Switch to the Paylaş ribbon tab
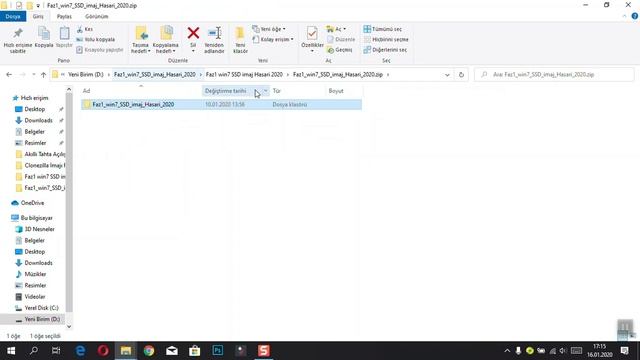This screenshot has width=640, height=360. pos(64,17)
